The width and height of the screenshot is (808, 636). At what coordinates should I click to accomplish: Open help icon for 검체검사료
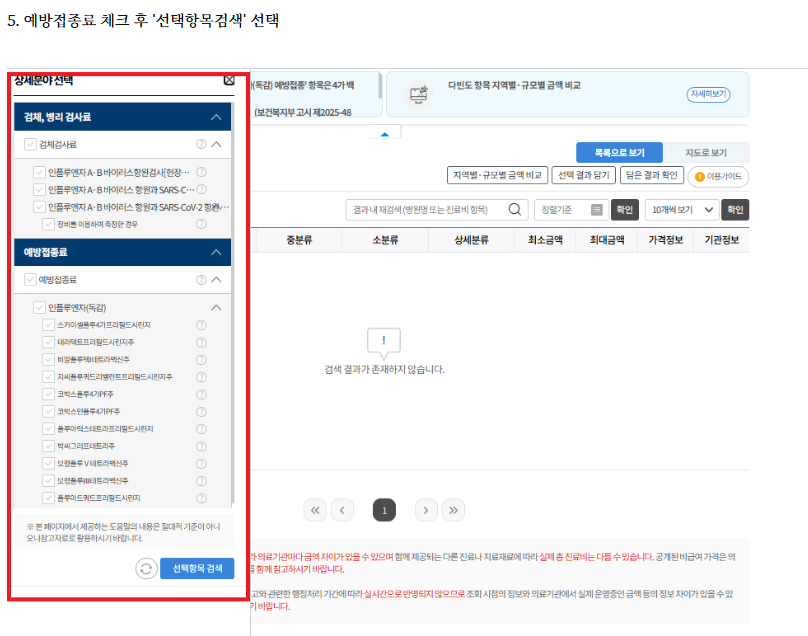201,144
